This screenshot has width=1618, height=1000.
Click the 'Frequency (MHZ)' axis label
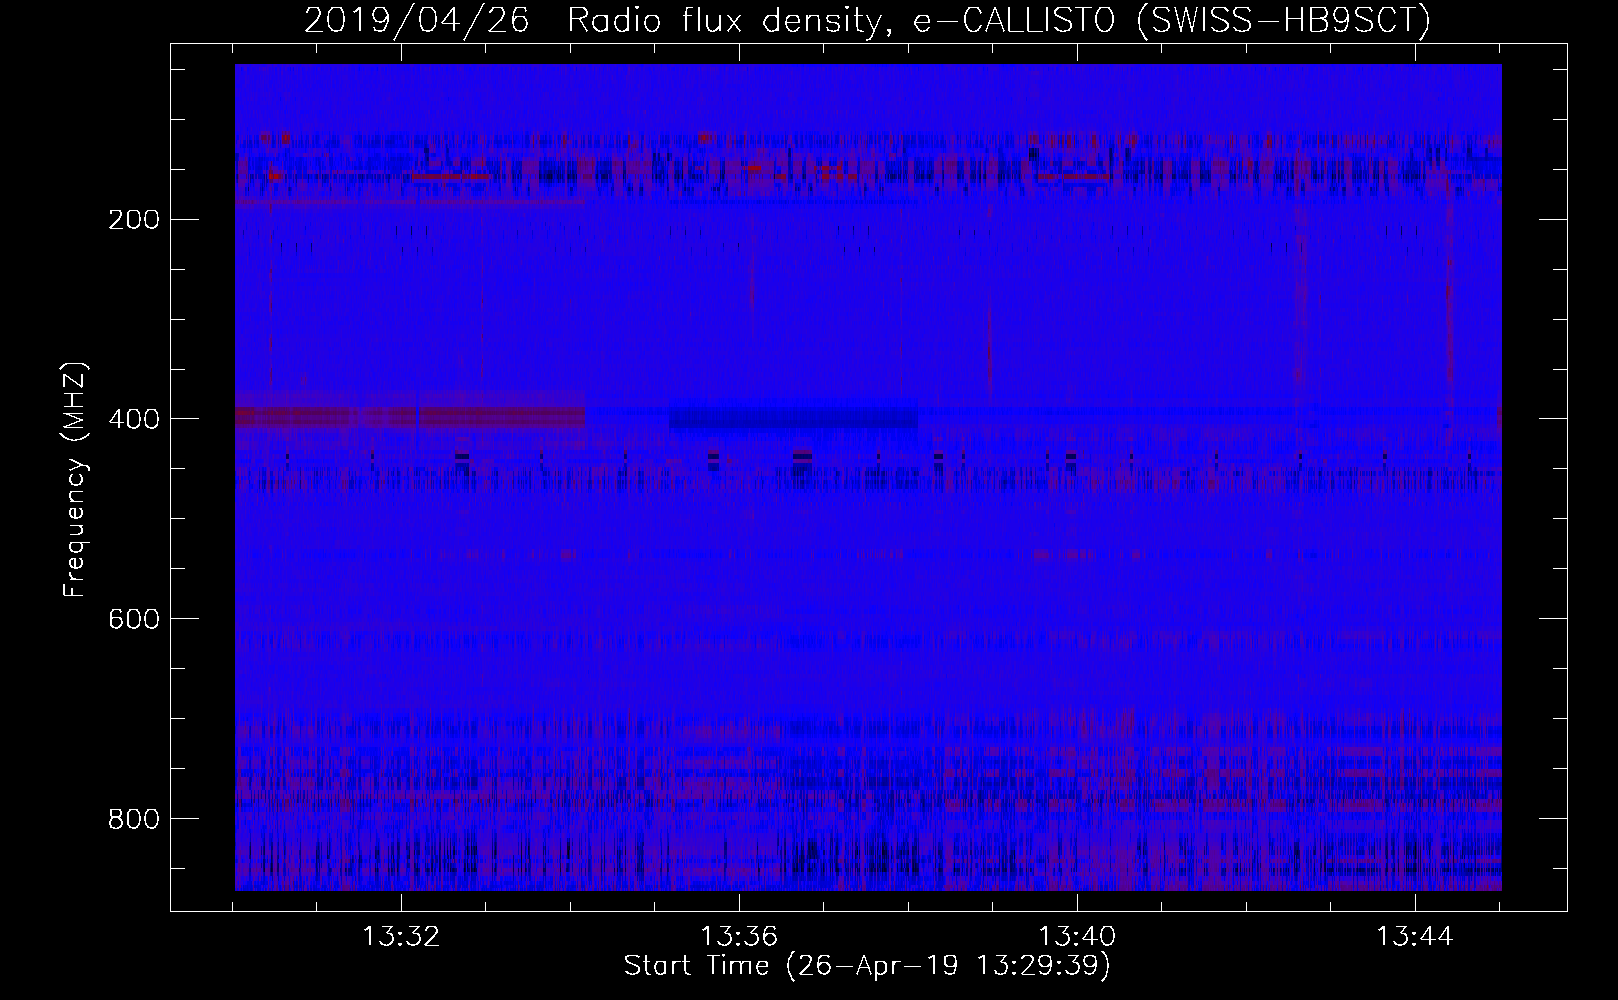75,480
